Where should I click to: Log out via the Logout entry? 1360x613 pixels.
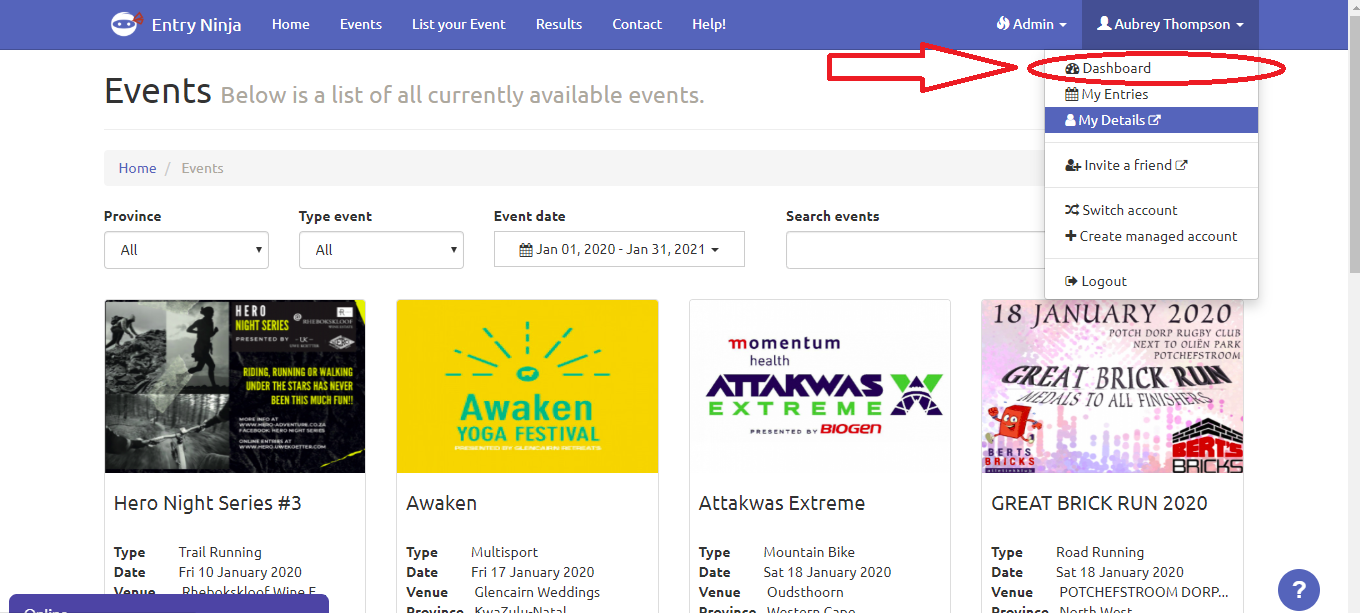click(1151, 282)
